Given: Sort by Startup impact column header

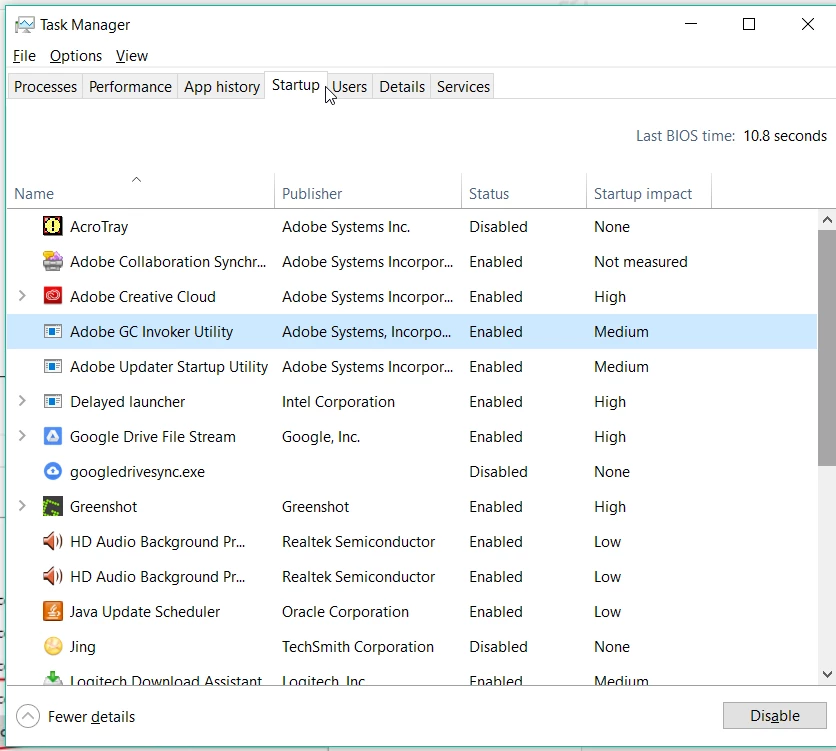Looking at the screenshot, I should click(649, 191).
